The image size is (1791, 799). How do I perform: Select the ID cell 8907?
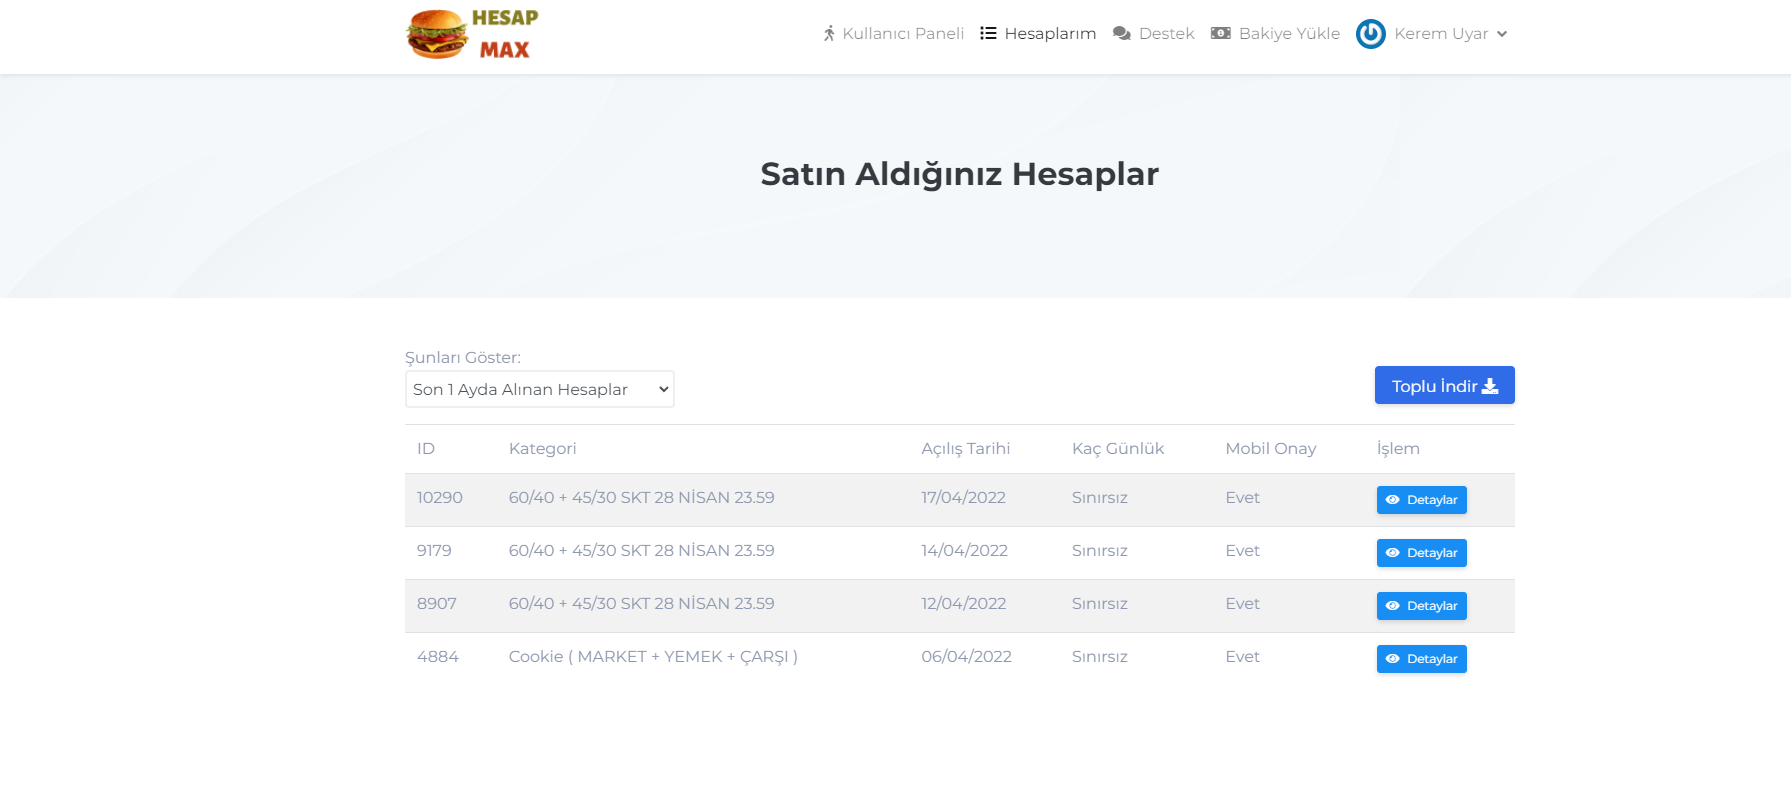[437, 604]
